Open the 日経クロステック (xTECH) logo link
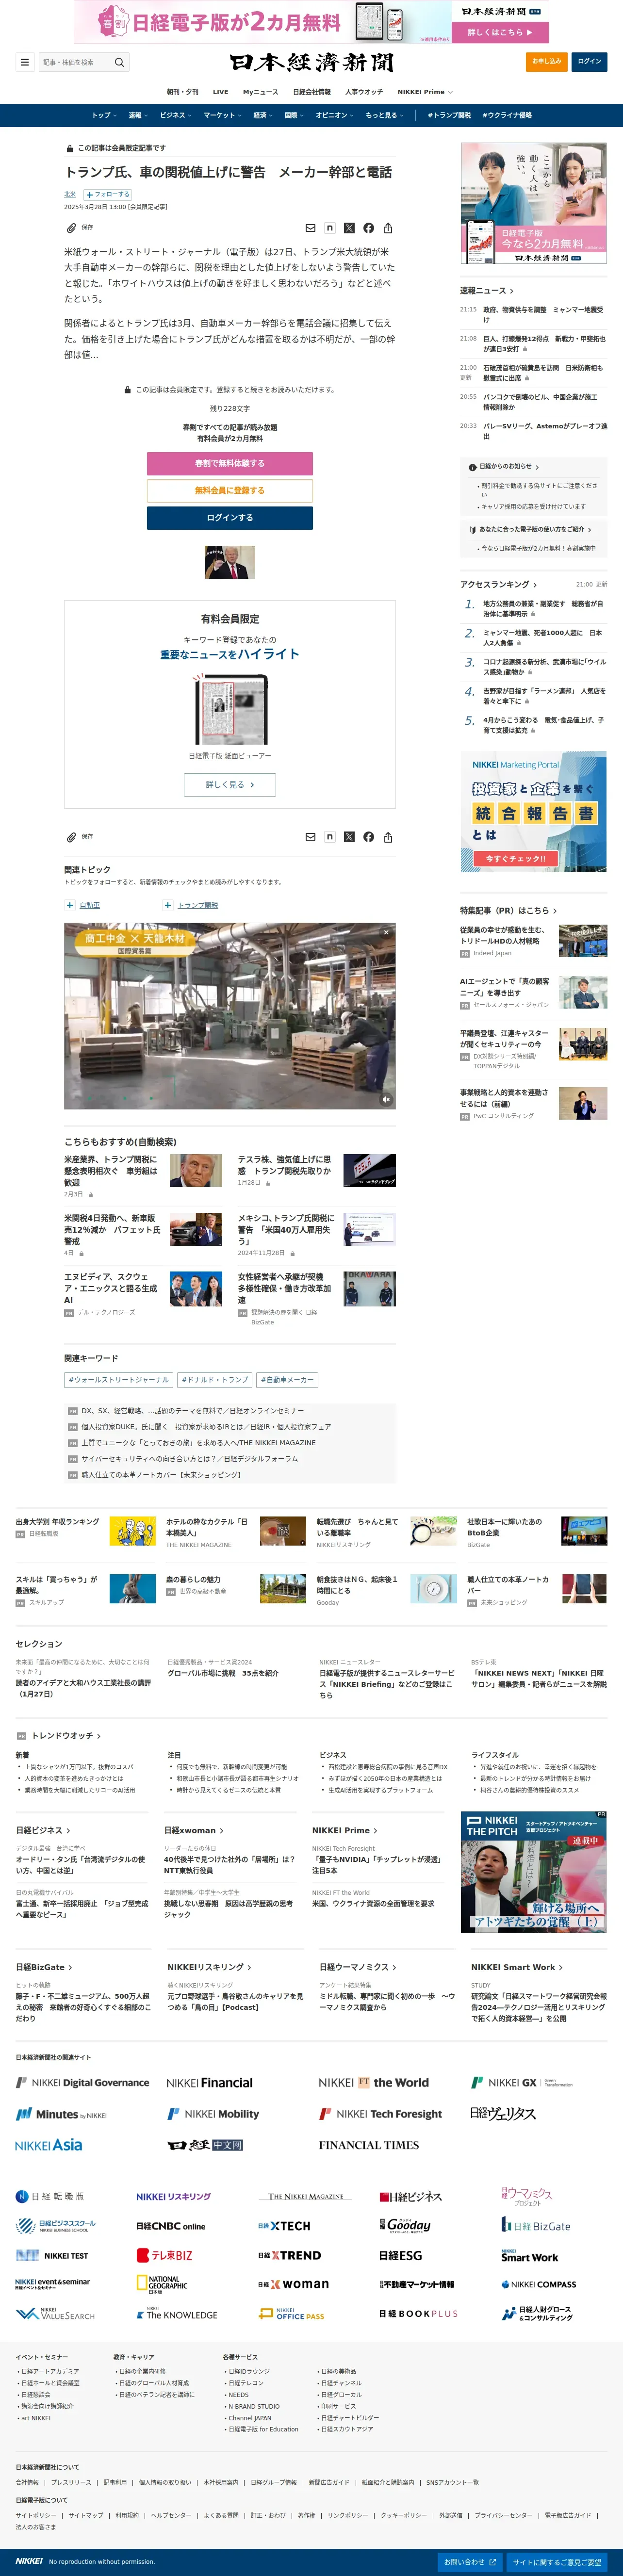The image size is (623, 2576). click(x=284, y=2226)
